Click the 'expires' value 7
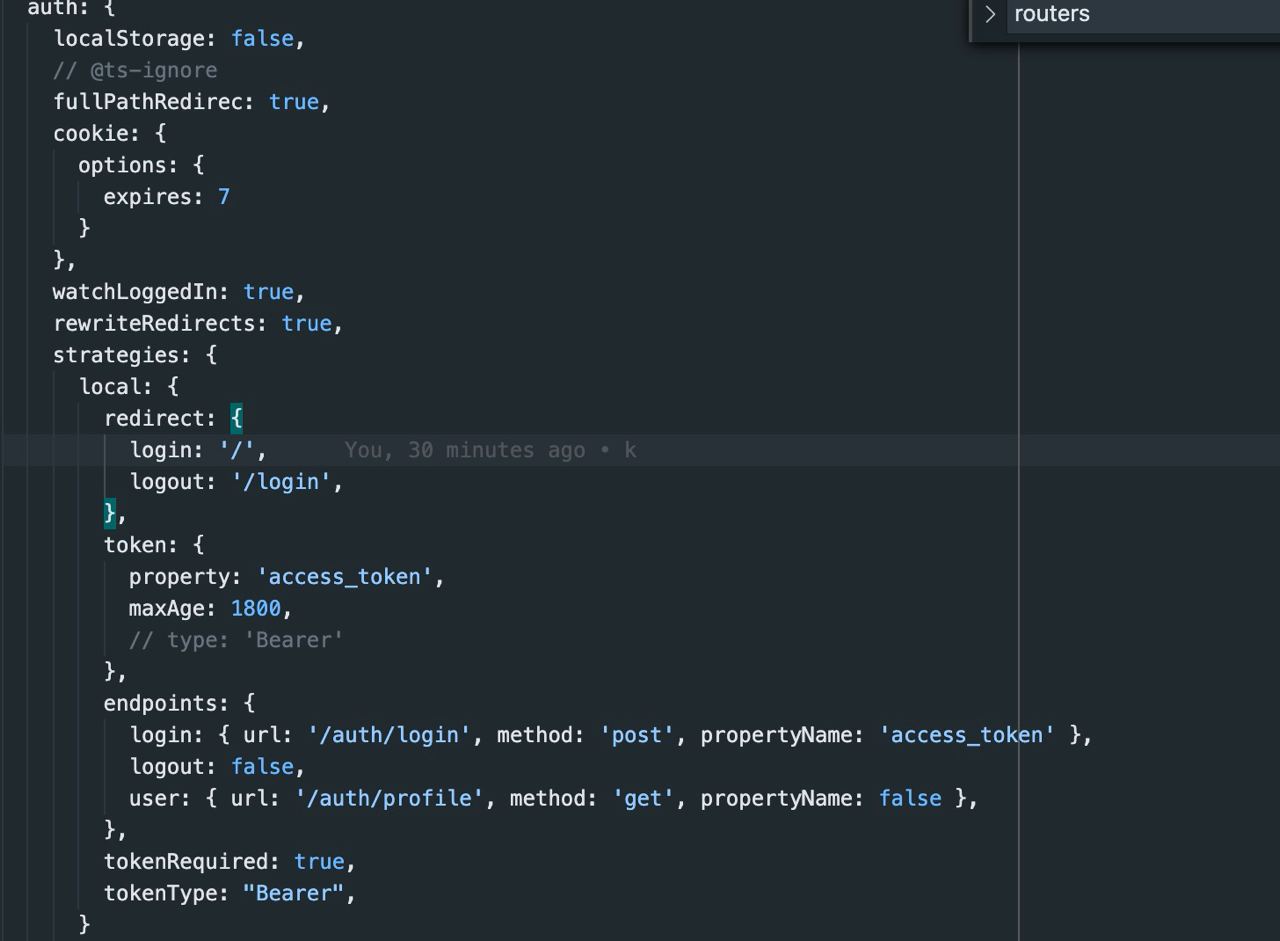Screen dimensions: 1280x941 click(224, 197)
